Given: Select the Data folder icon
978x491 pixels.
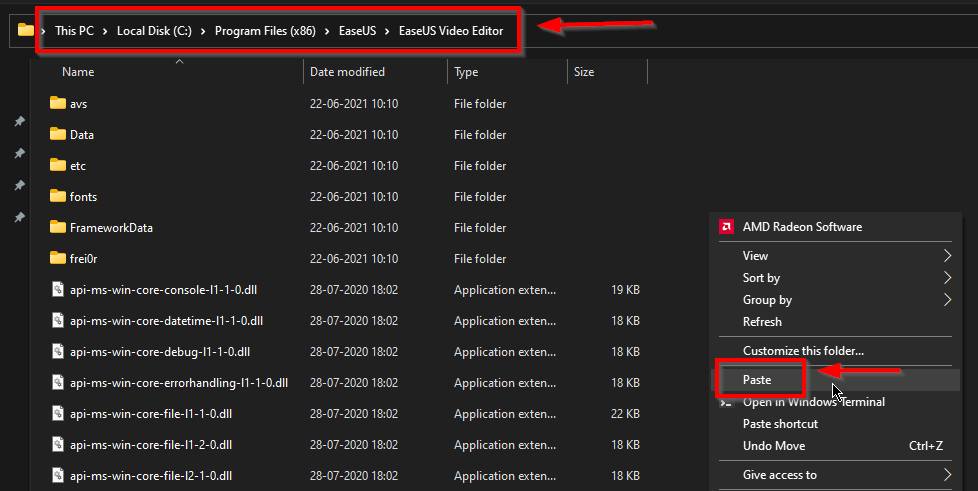Looking at the screenshot, I should pos(58,134).
